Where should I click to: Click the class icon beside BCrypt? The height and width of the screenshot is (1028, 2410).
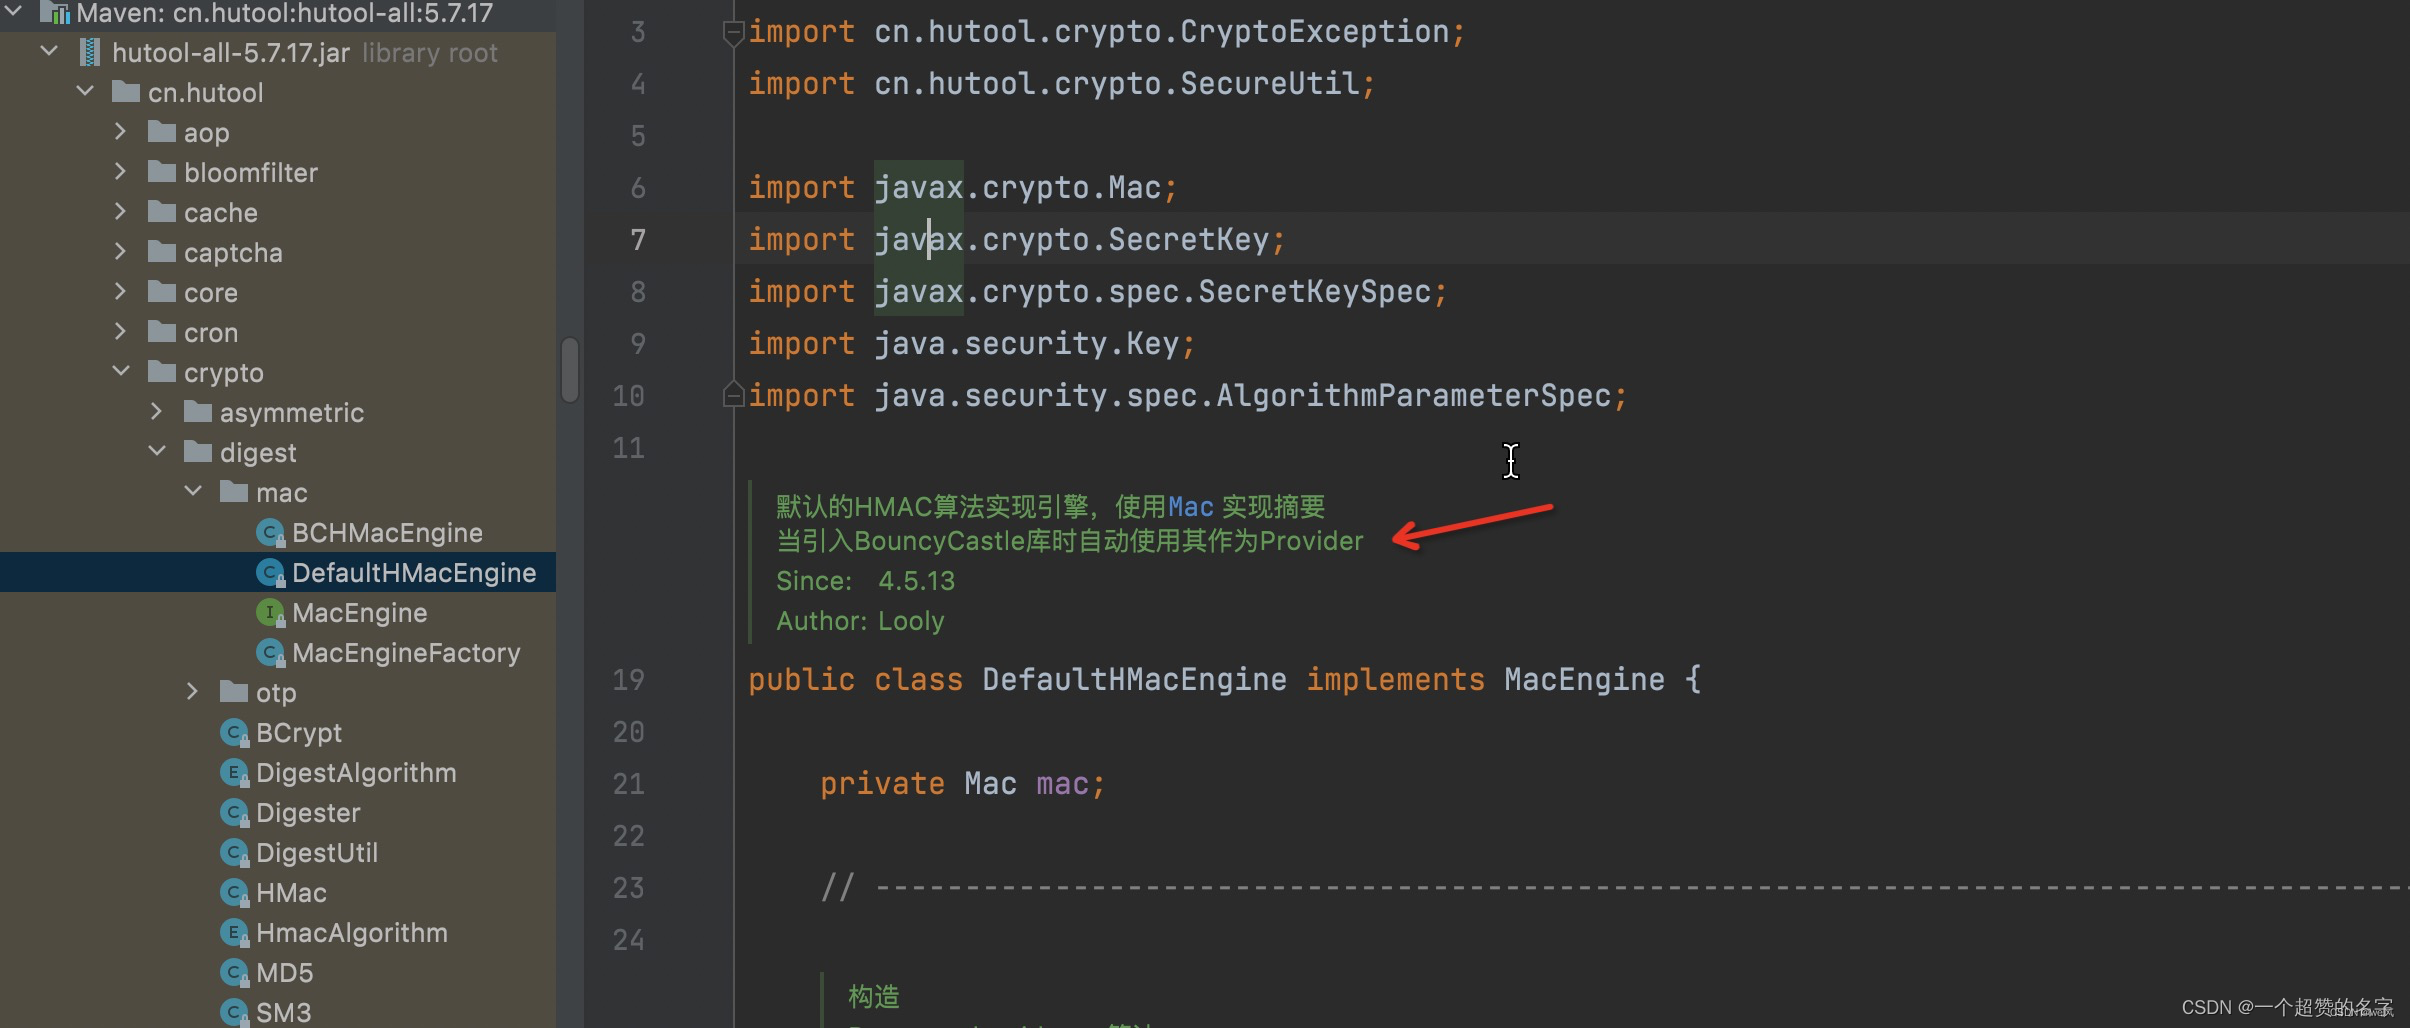pos(234,732)
